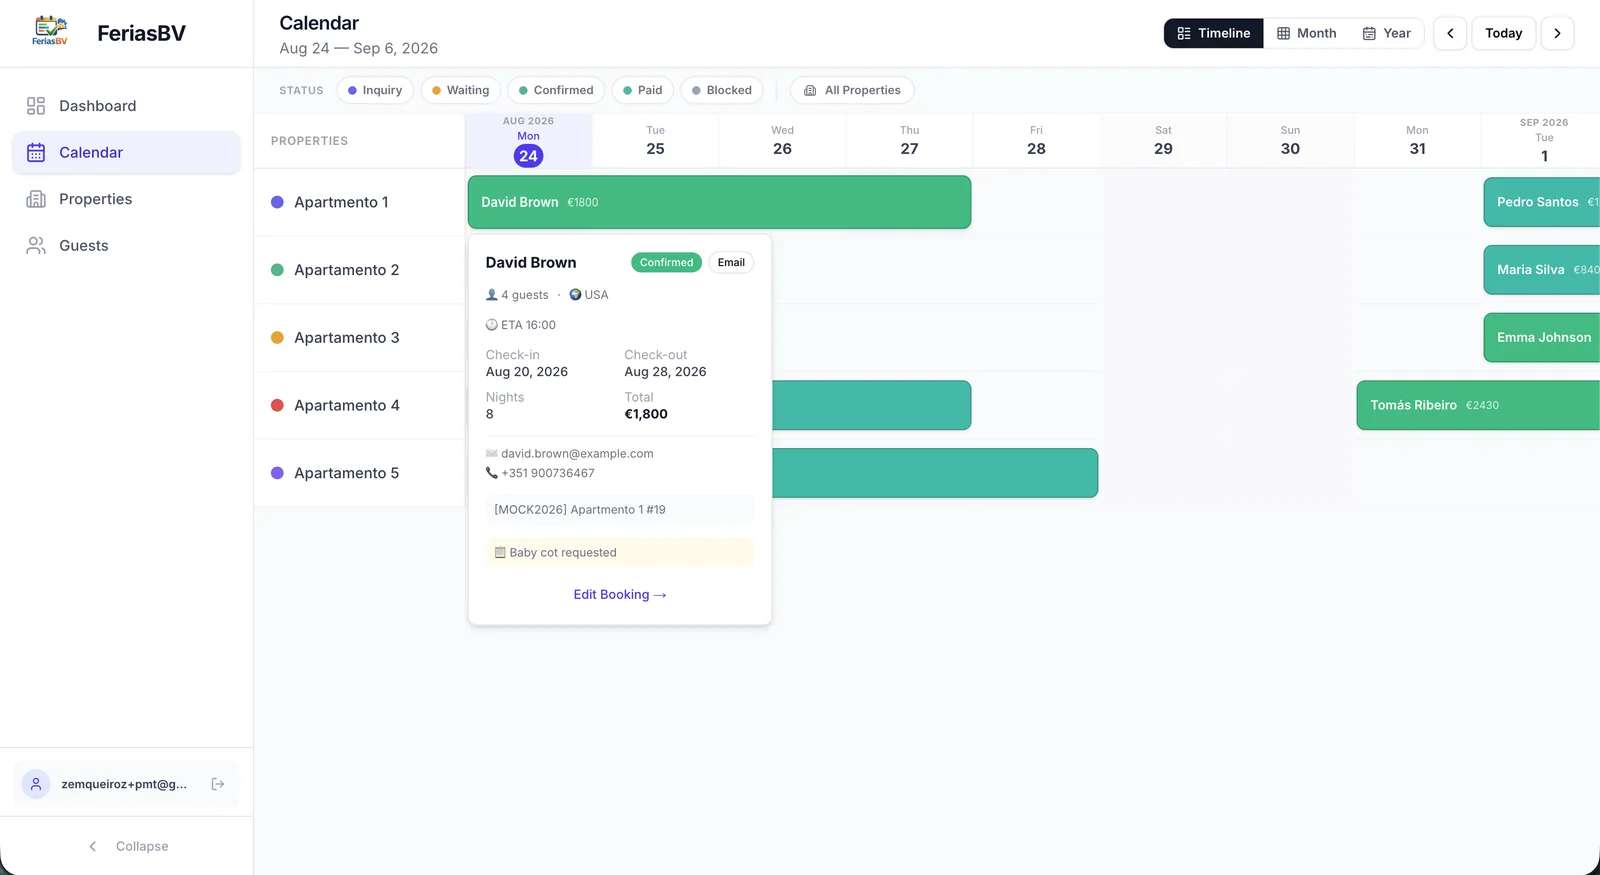This screenshot has width=1600, height=875.
Task: Open Emma Johnson booking bar
Action: tap(1541, 338)
